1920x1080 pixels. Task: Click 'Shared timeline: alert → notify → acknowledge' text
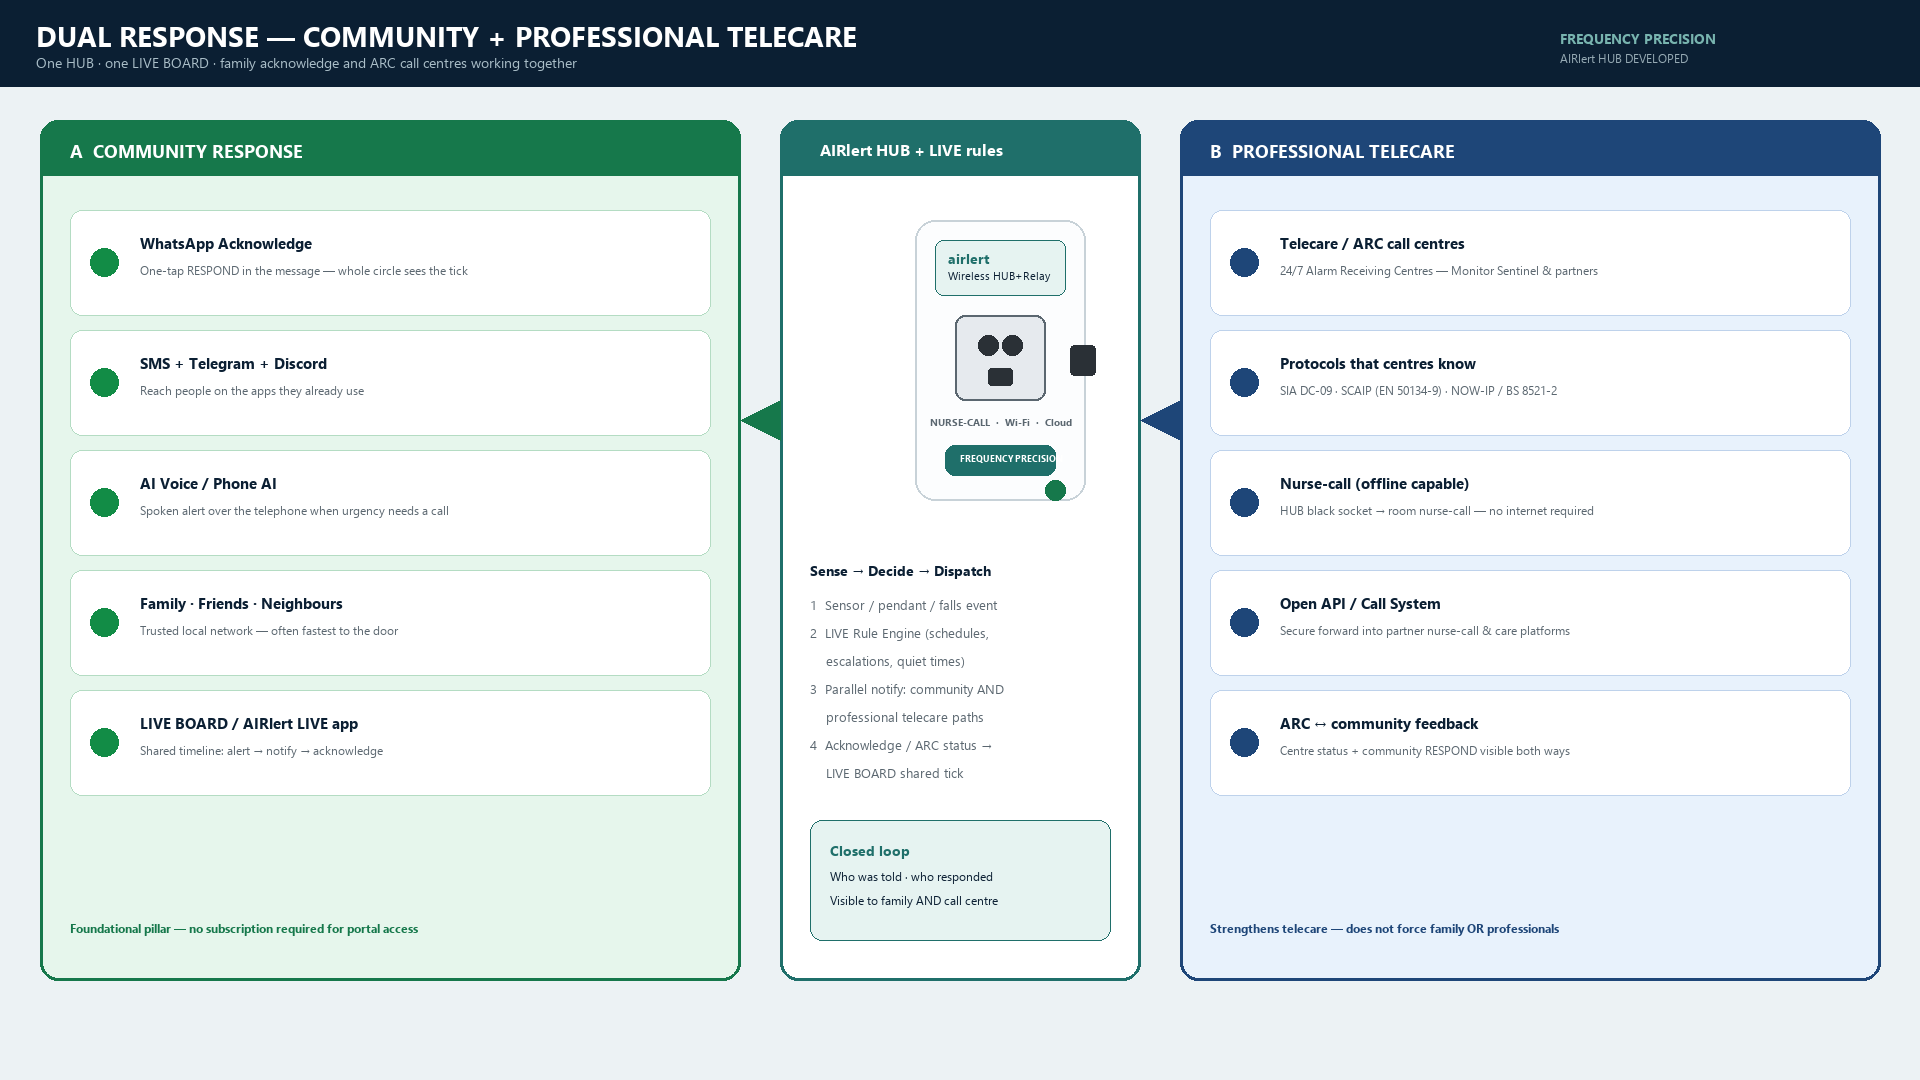point(261,751)
